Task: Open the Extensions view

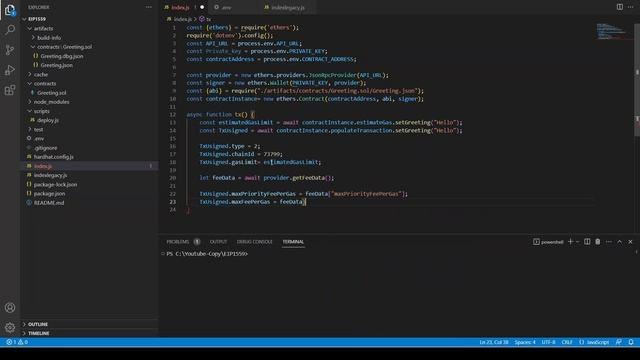Action: pos(10,90)
